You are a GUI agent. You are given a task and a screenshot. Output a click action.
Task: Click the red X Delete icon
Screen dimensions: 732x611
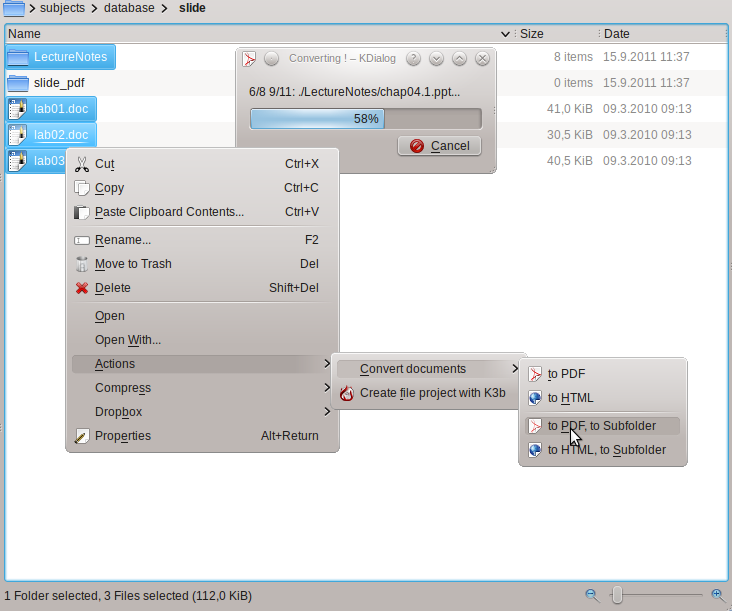point(82,288)
